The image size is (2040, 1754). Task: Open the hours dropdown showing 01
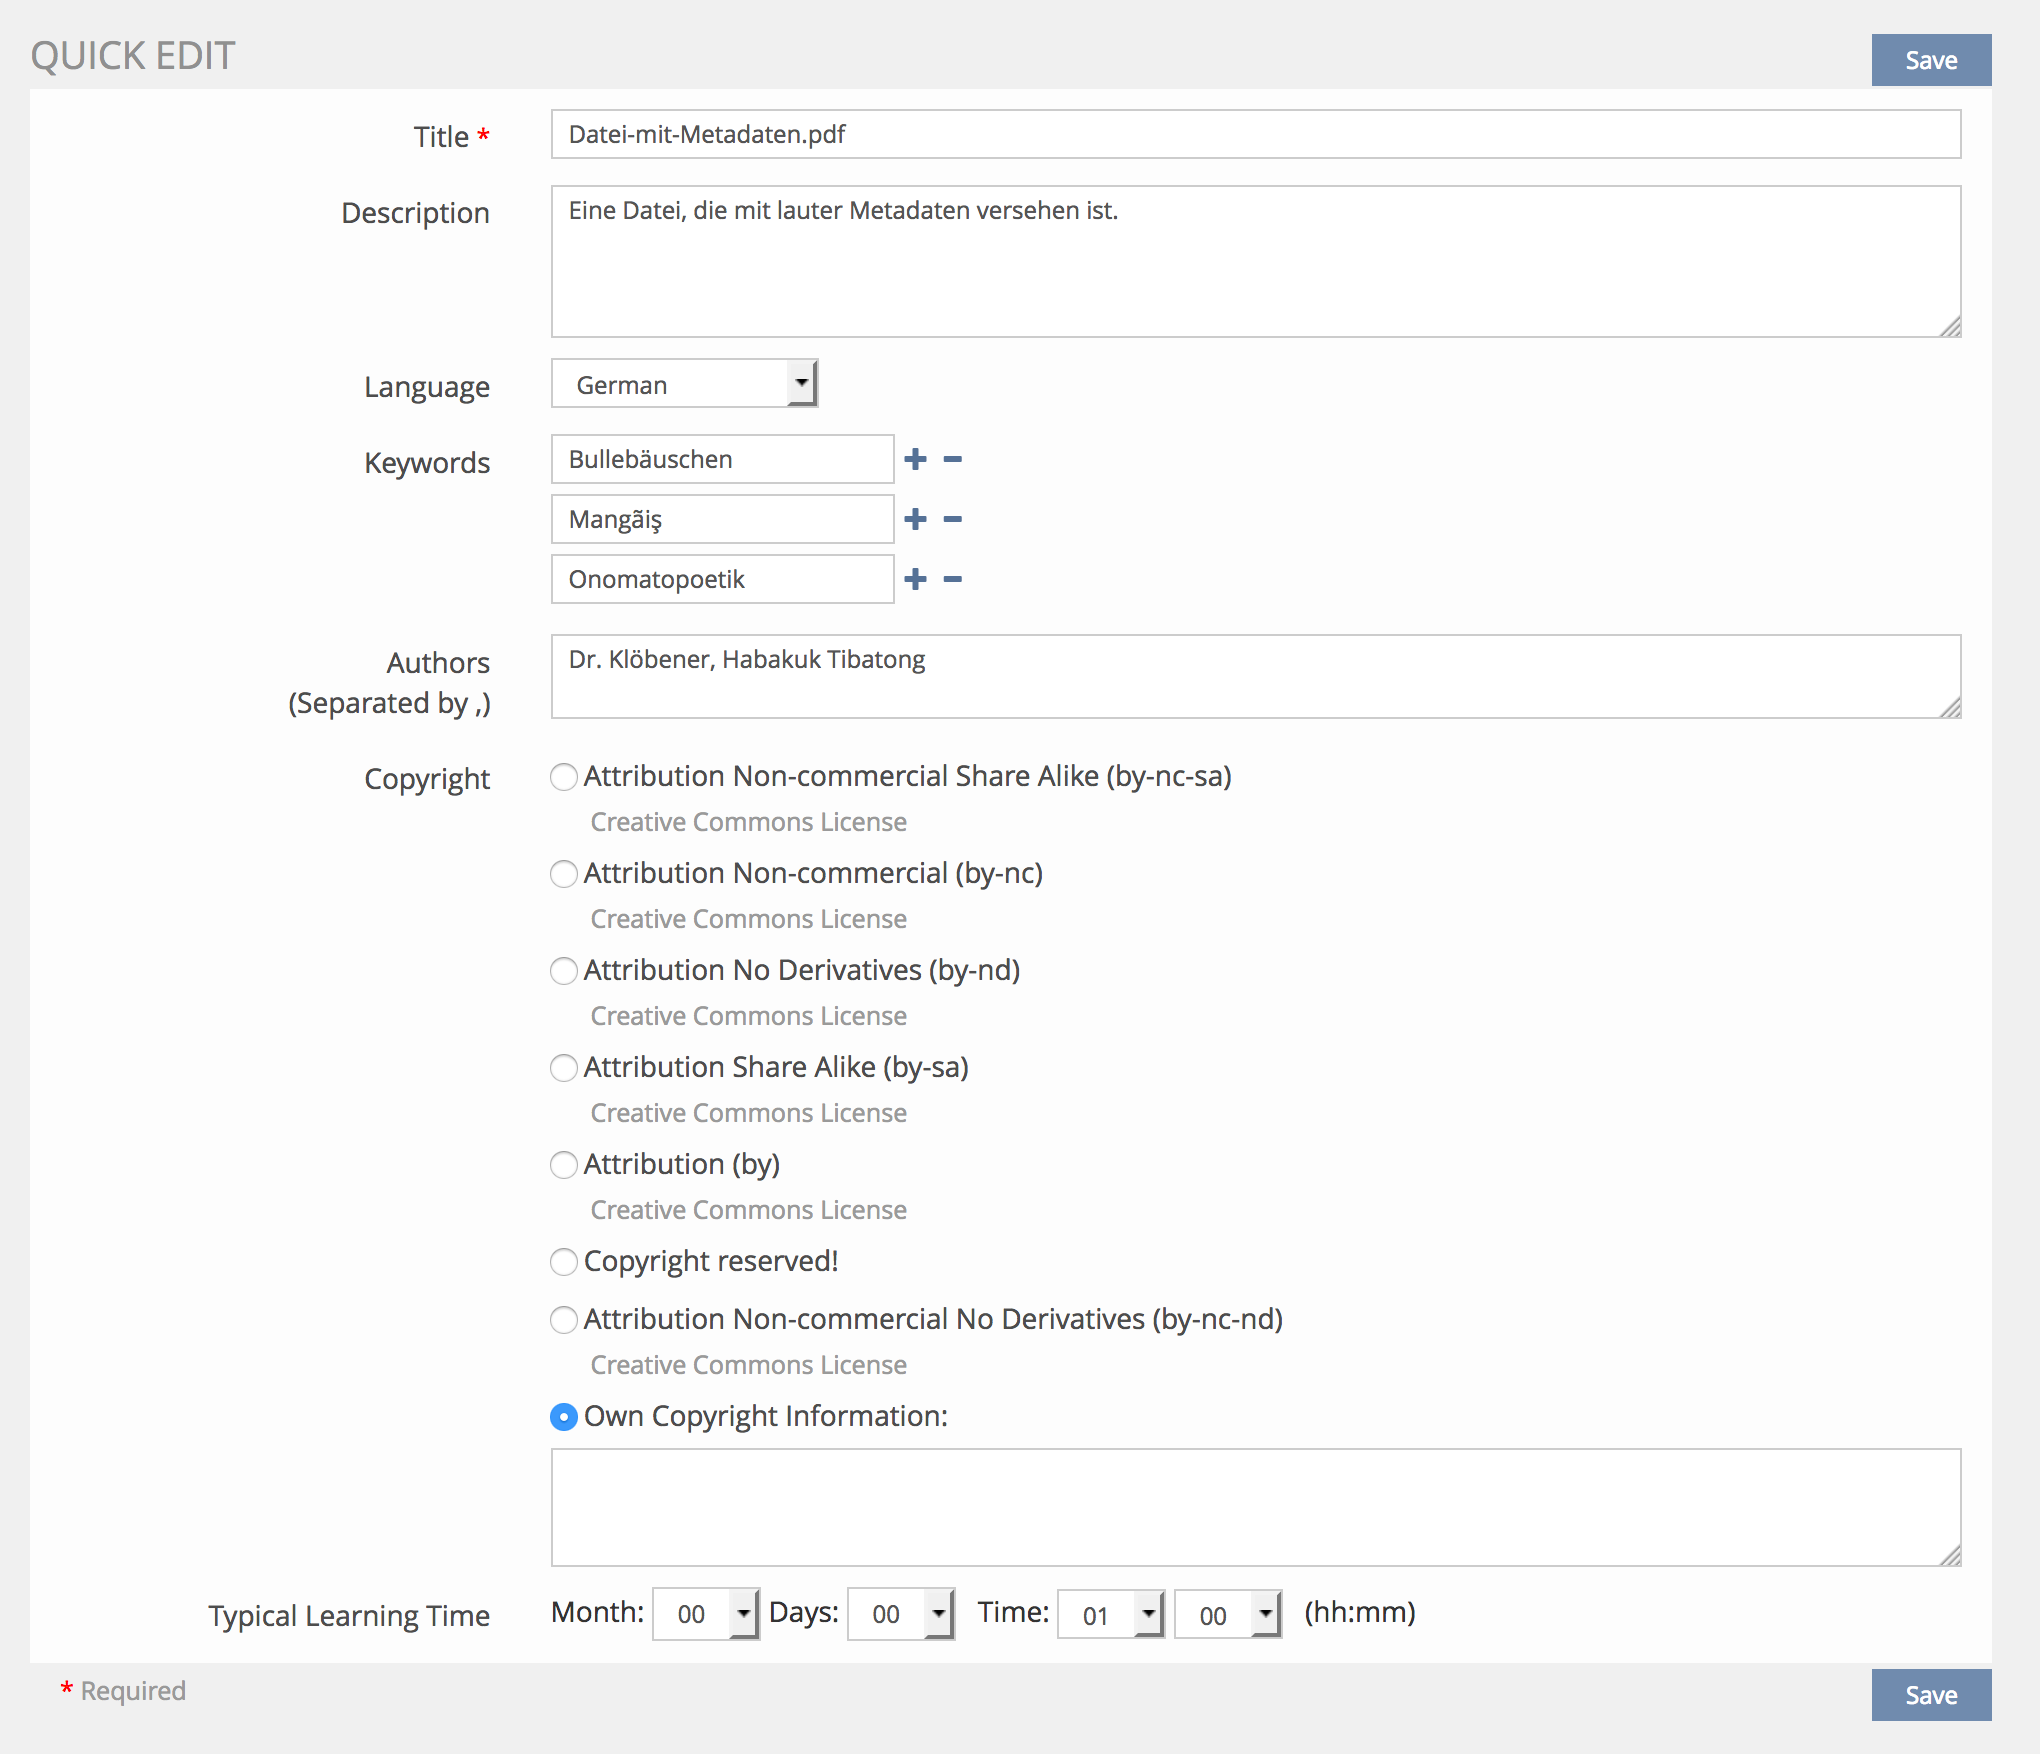coord(1111,1614)
